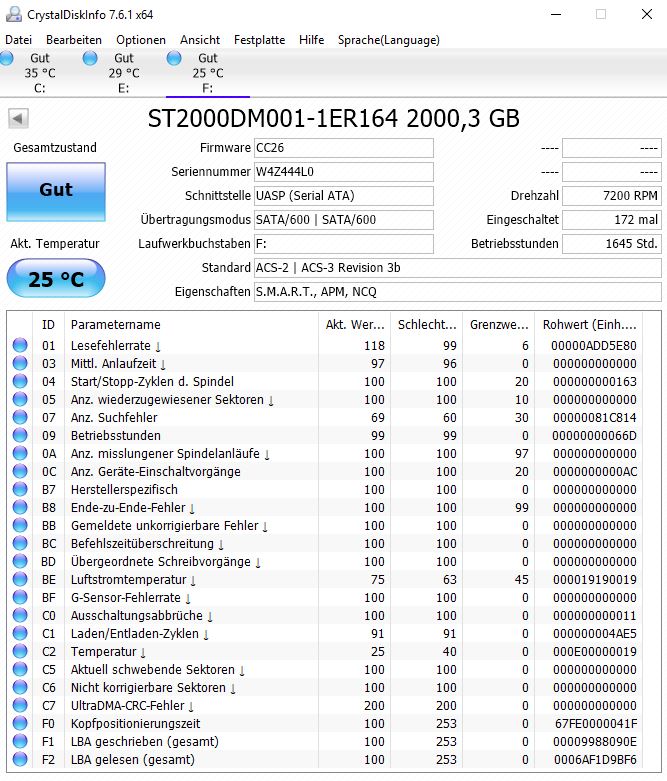
Task: Click the ID column header
Action: (49, 325)
